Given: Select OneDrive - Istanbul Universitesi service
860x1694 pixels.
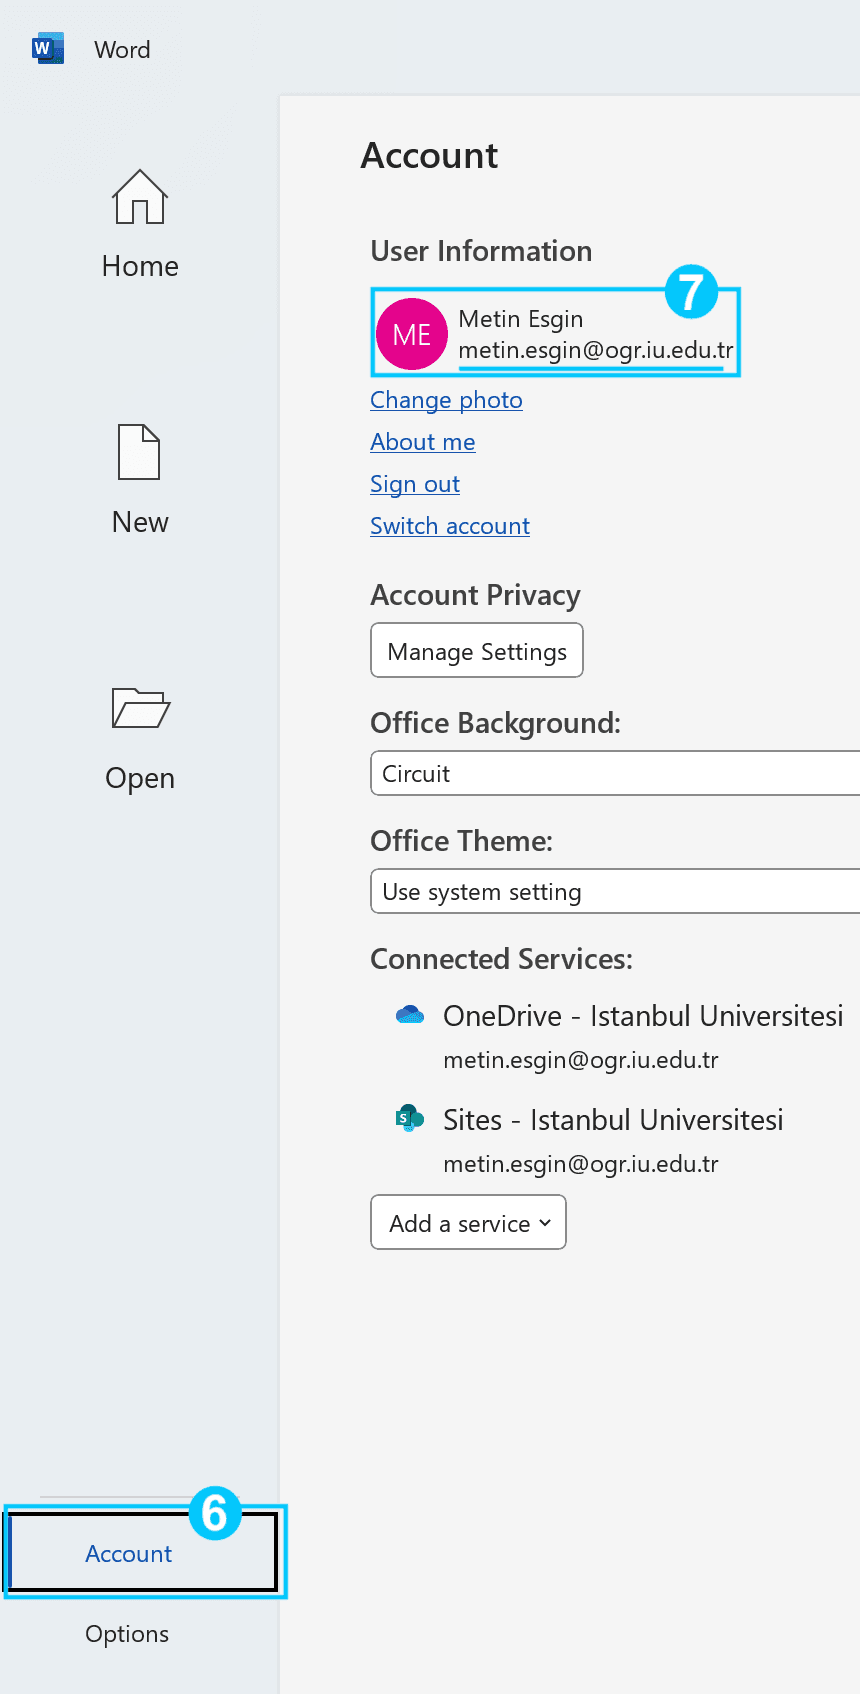Looking at the screenshot, I should (x=643, y=1016).
